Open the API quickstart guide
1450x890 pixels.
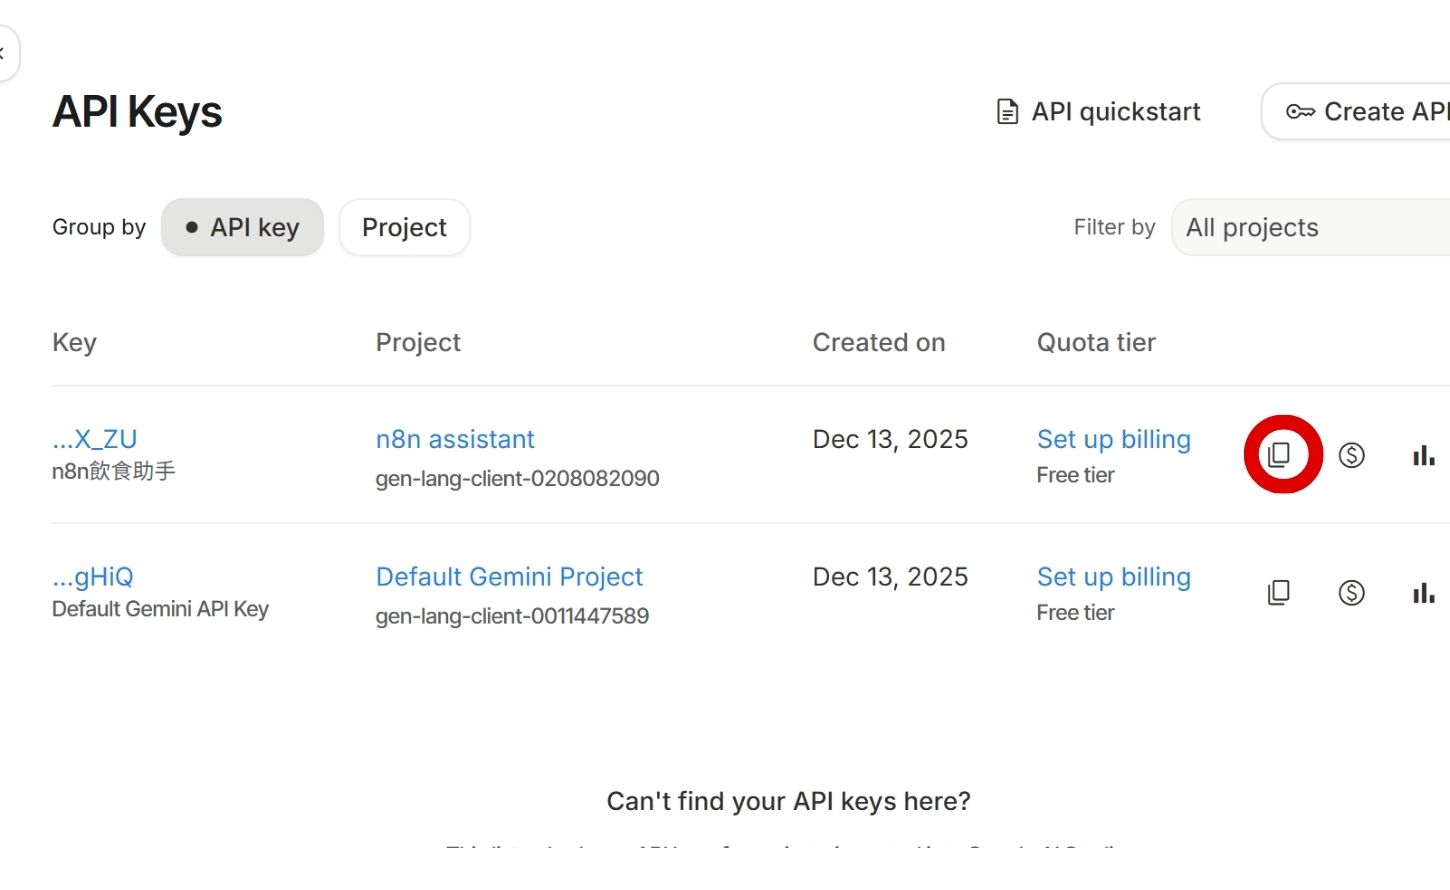pos(1115,112)
